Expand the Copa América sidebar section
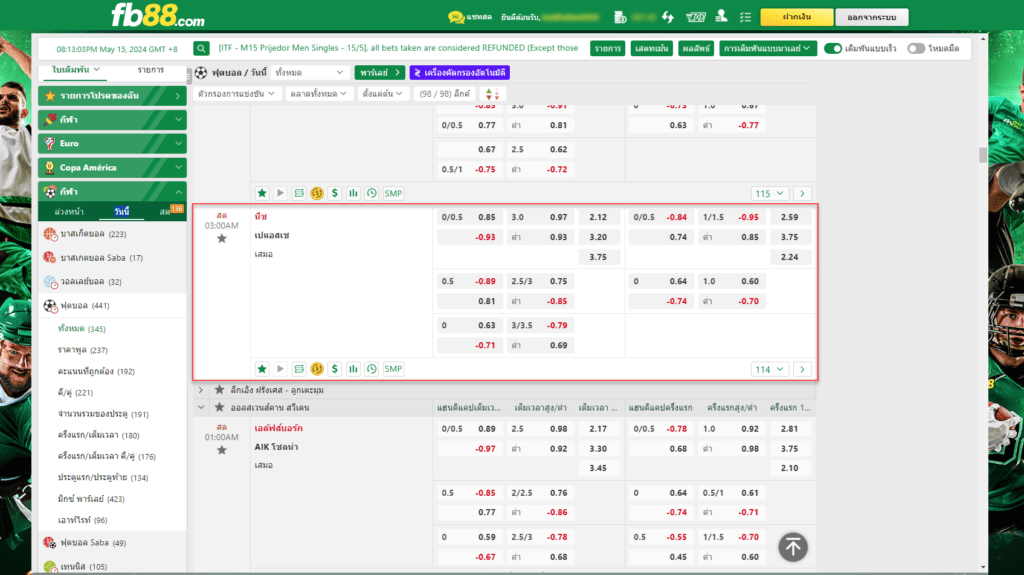Viewport: 1024px width, 575px height. pos(112,168)
